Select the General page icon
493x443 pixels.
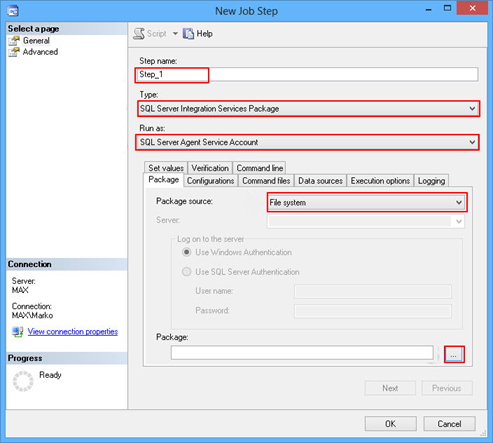14,41
